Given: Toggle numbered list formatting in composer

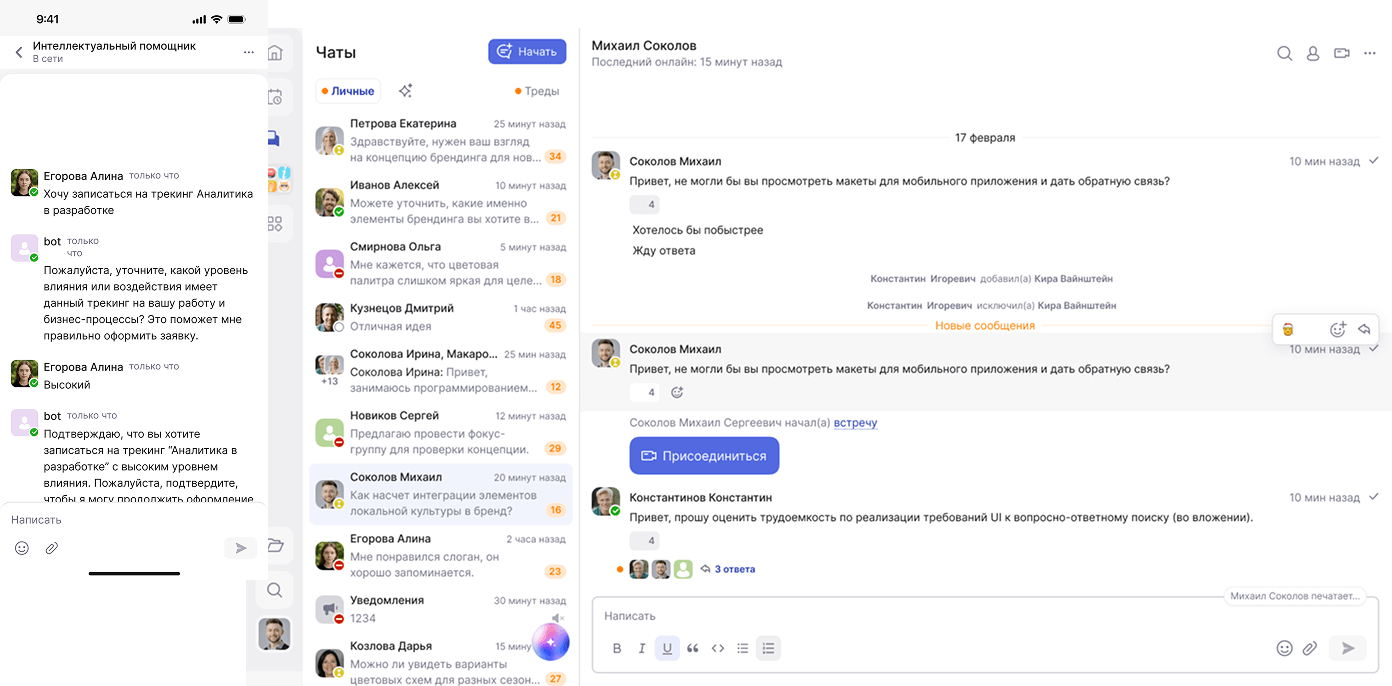Looking at the screenshot, I should pyautogui.click(x=768, y=648).
